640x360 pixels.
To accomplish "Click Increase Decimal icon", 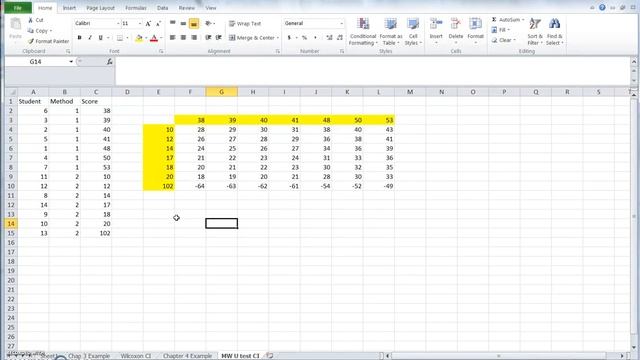I will coord(329,38).
